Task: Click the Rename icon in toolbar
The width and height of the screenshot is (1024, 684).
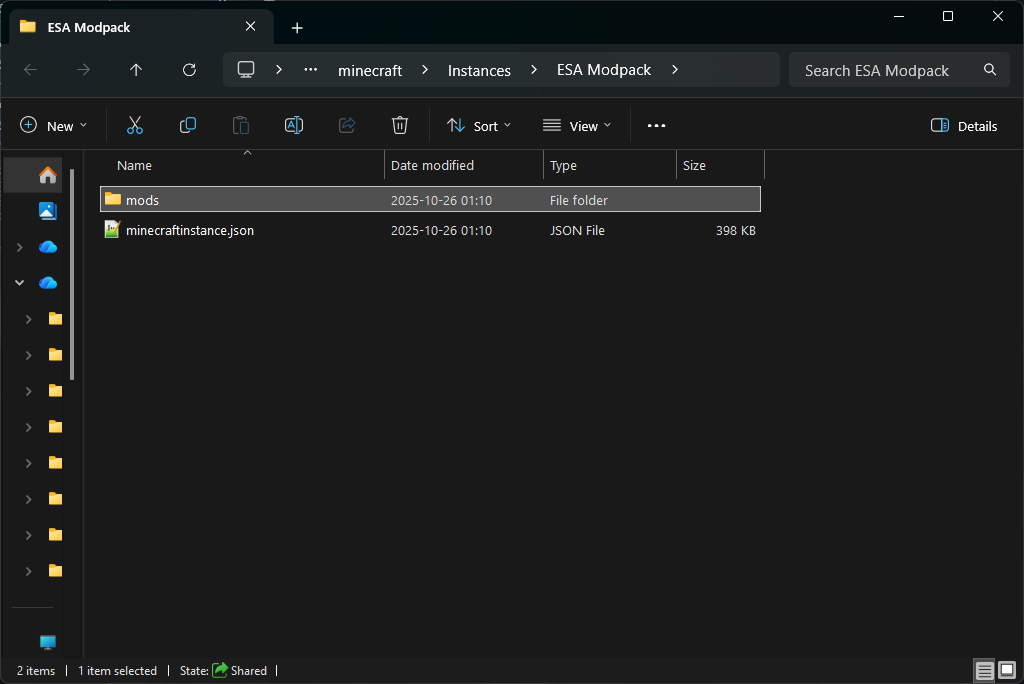Action: (294, 125)
